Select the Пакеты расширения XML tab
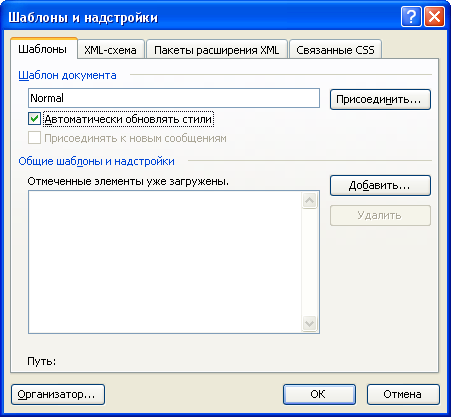 click(x=217, y=50)
